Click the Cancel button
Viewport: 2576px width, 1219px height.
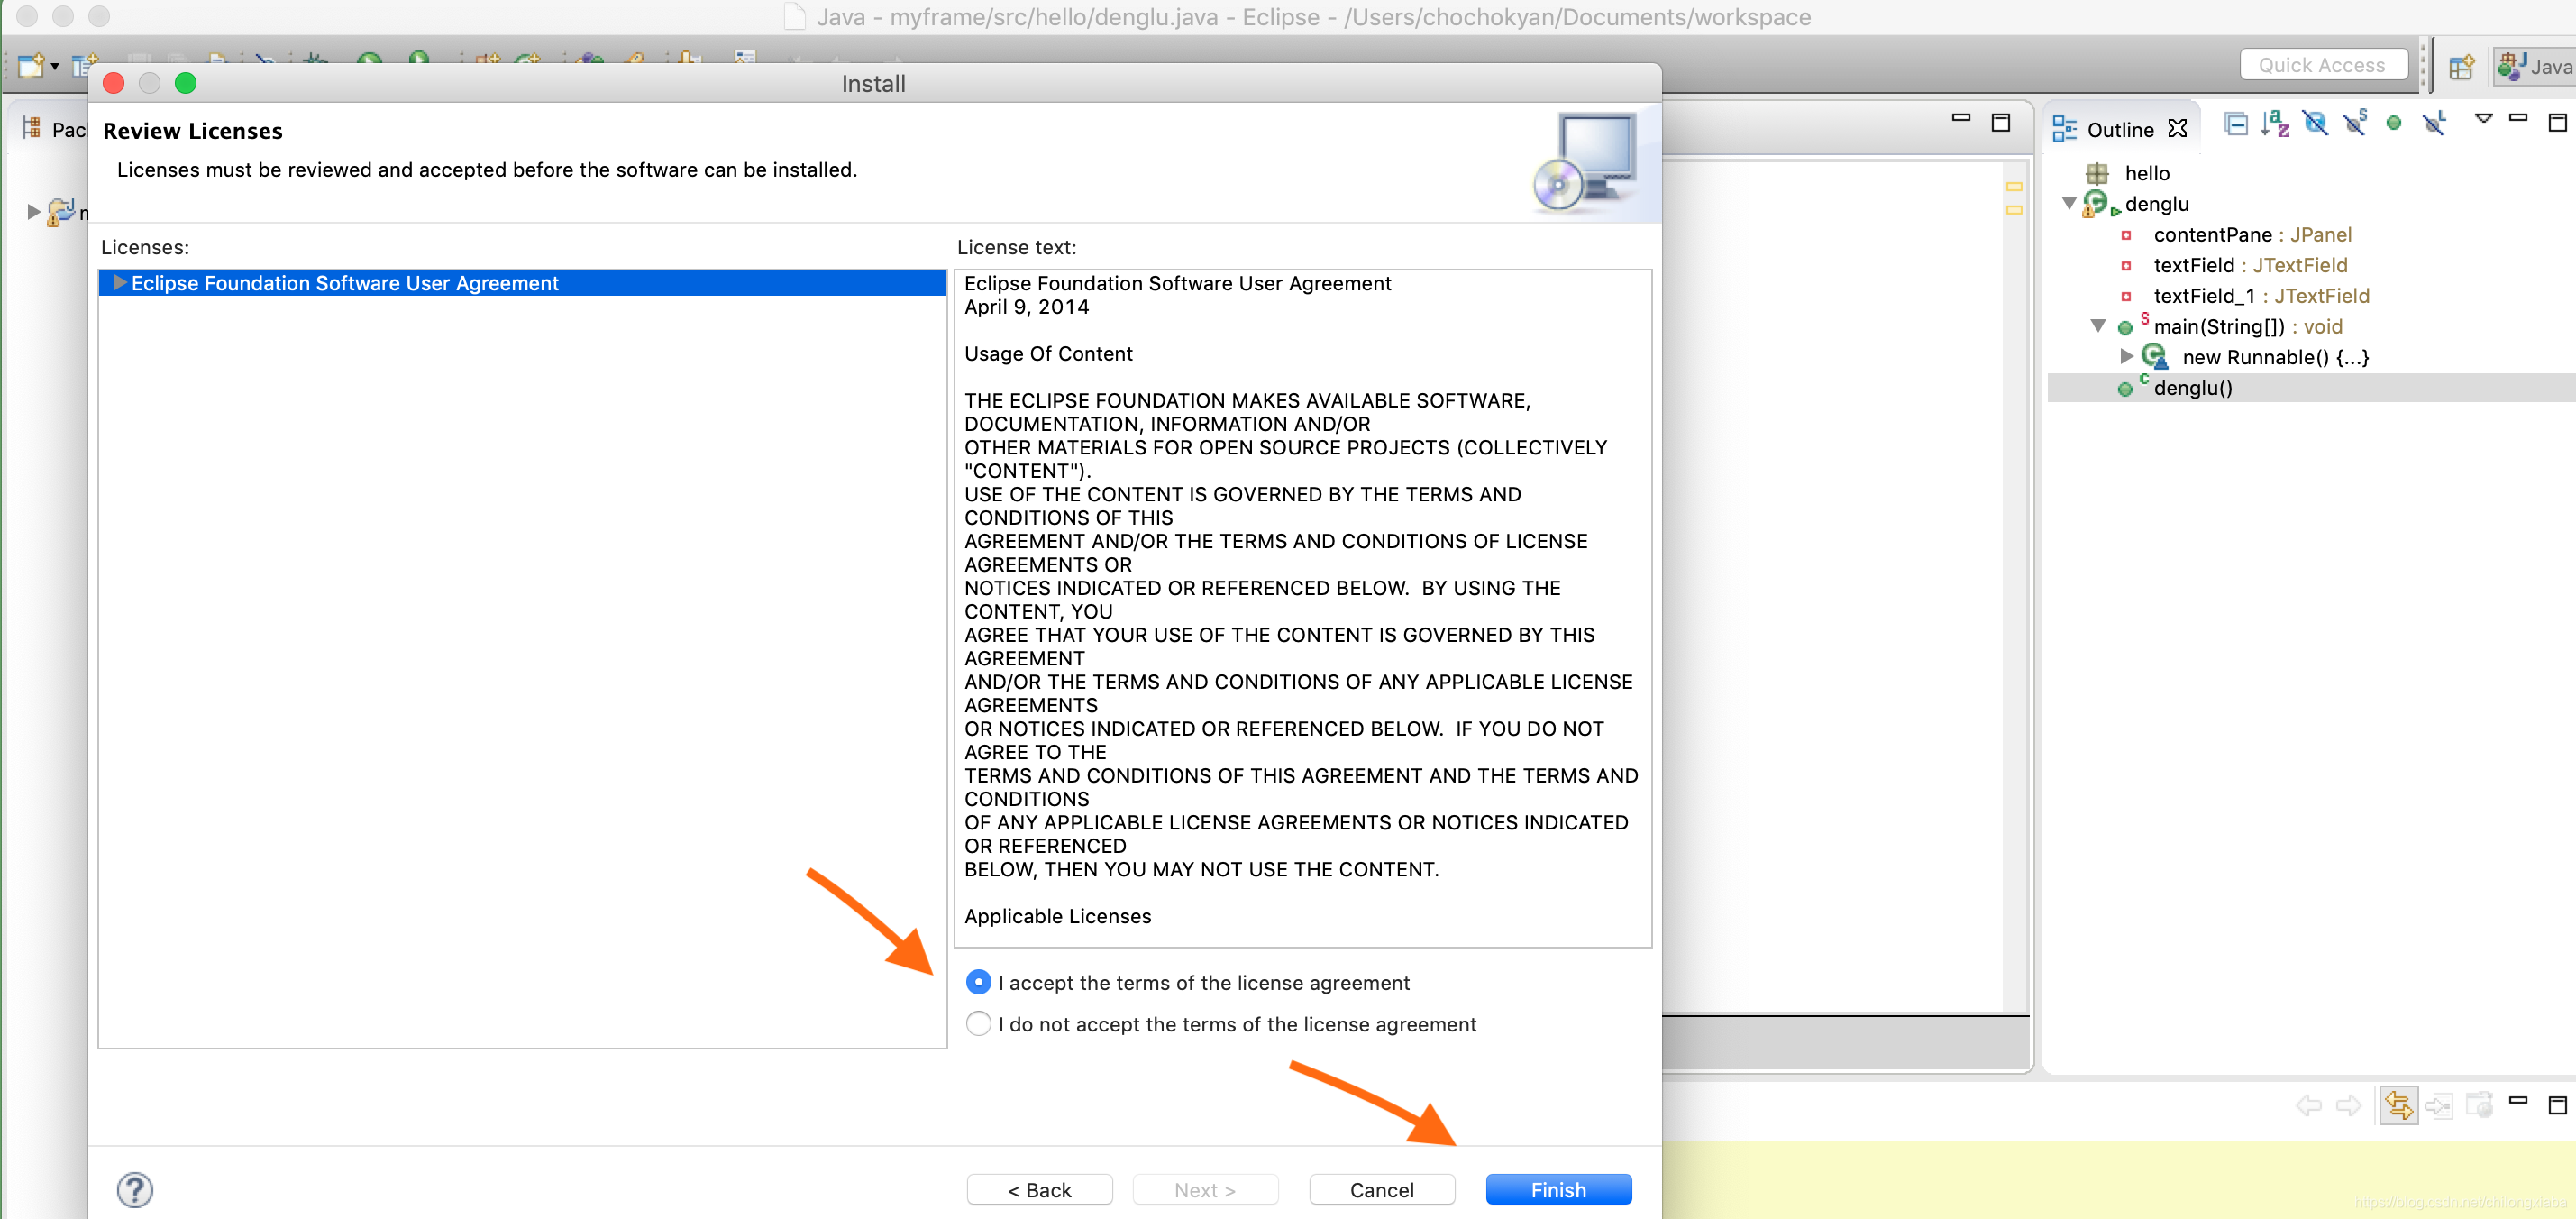click(x=1381, y=1189)
